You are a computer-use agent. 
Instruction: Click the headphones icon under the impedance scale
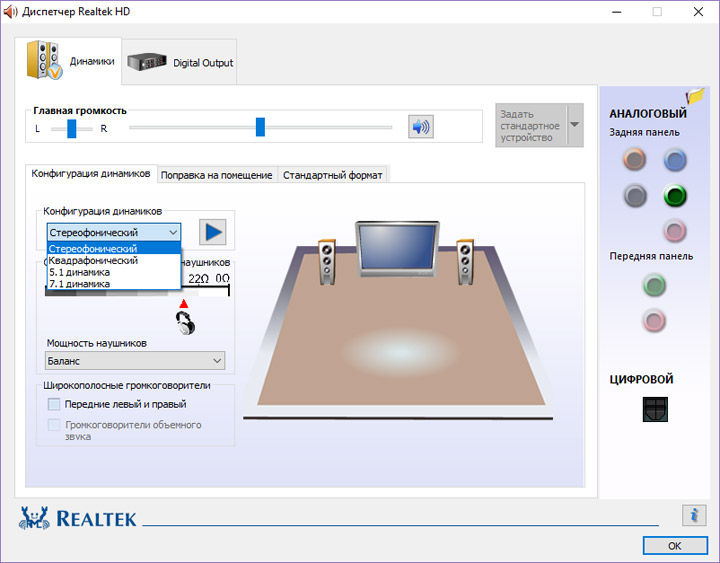186,323
